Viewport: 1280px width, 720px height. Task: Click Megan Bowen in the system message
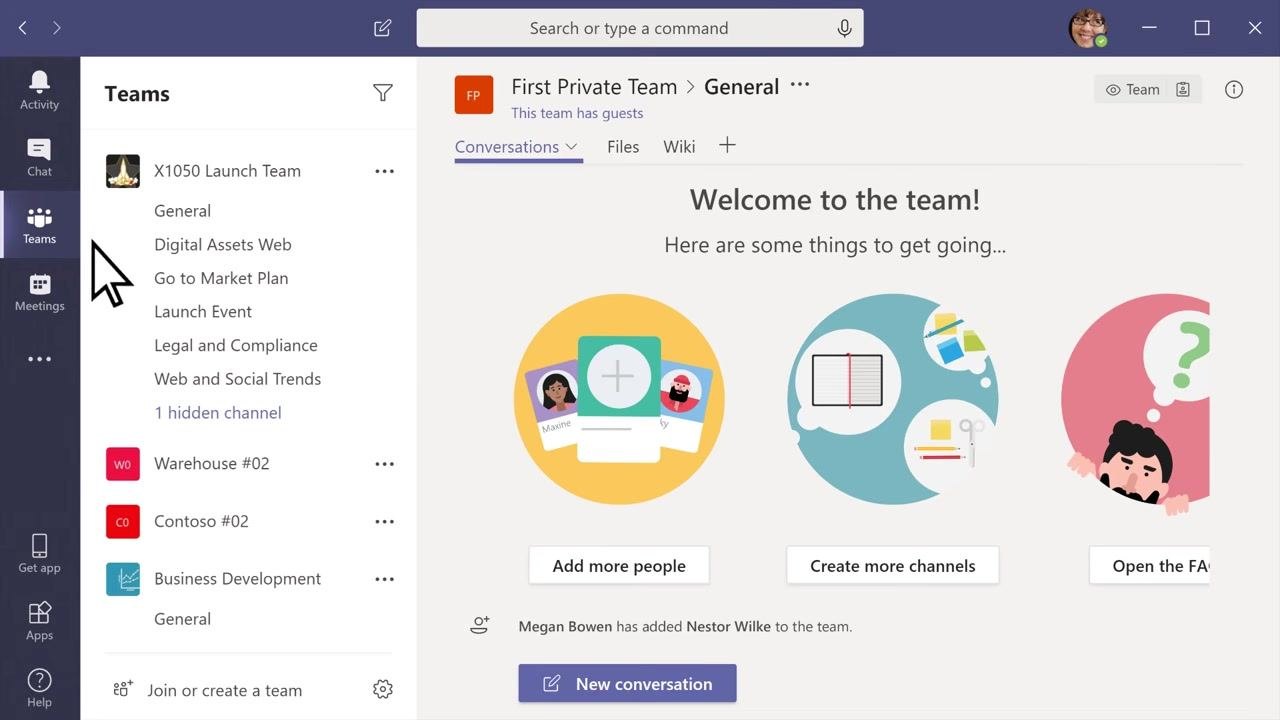(565, 627)
